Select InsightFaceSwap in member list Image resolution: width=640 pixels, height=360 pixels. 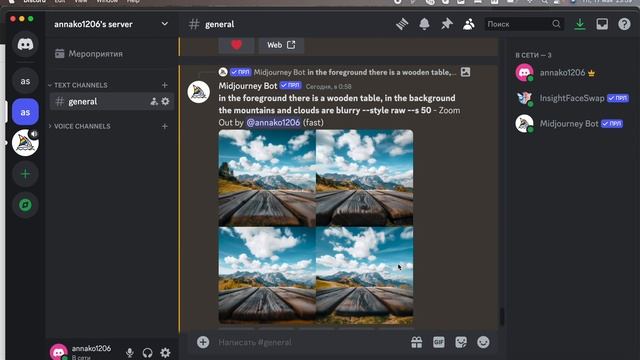click(572, 98)
